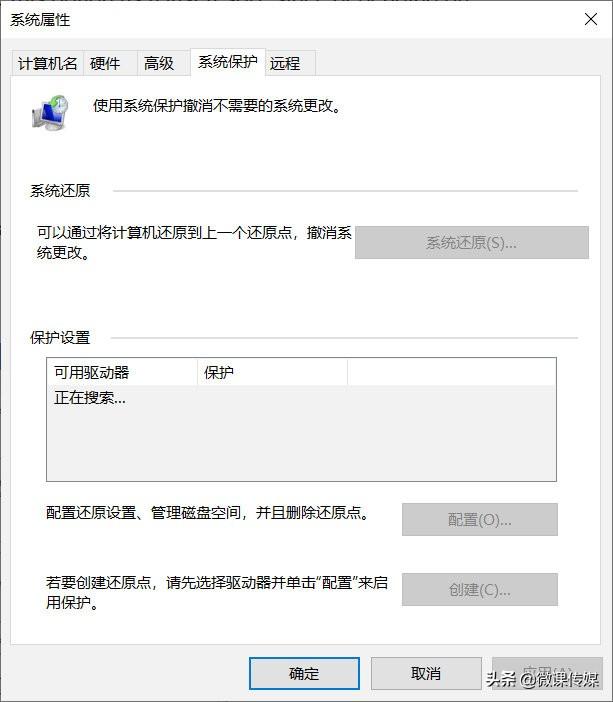This screenshot has width=613, height=702.
Task: Click the 系统属性 title bar text
Action: point(40,19)
